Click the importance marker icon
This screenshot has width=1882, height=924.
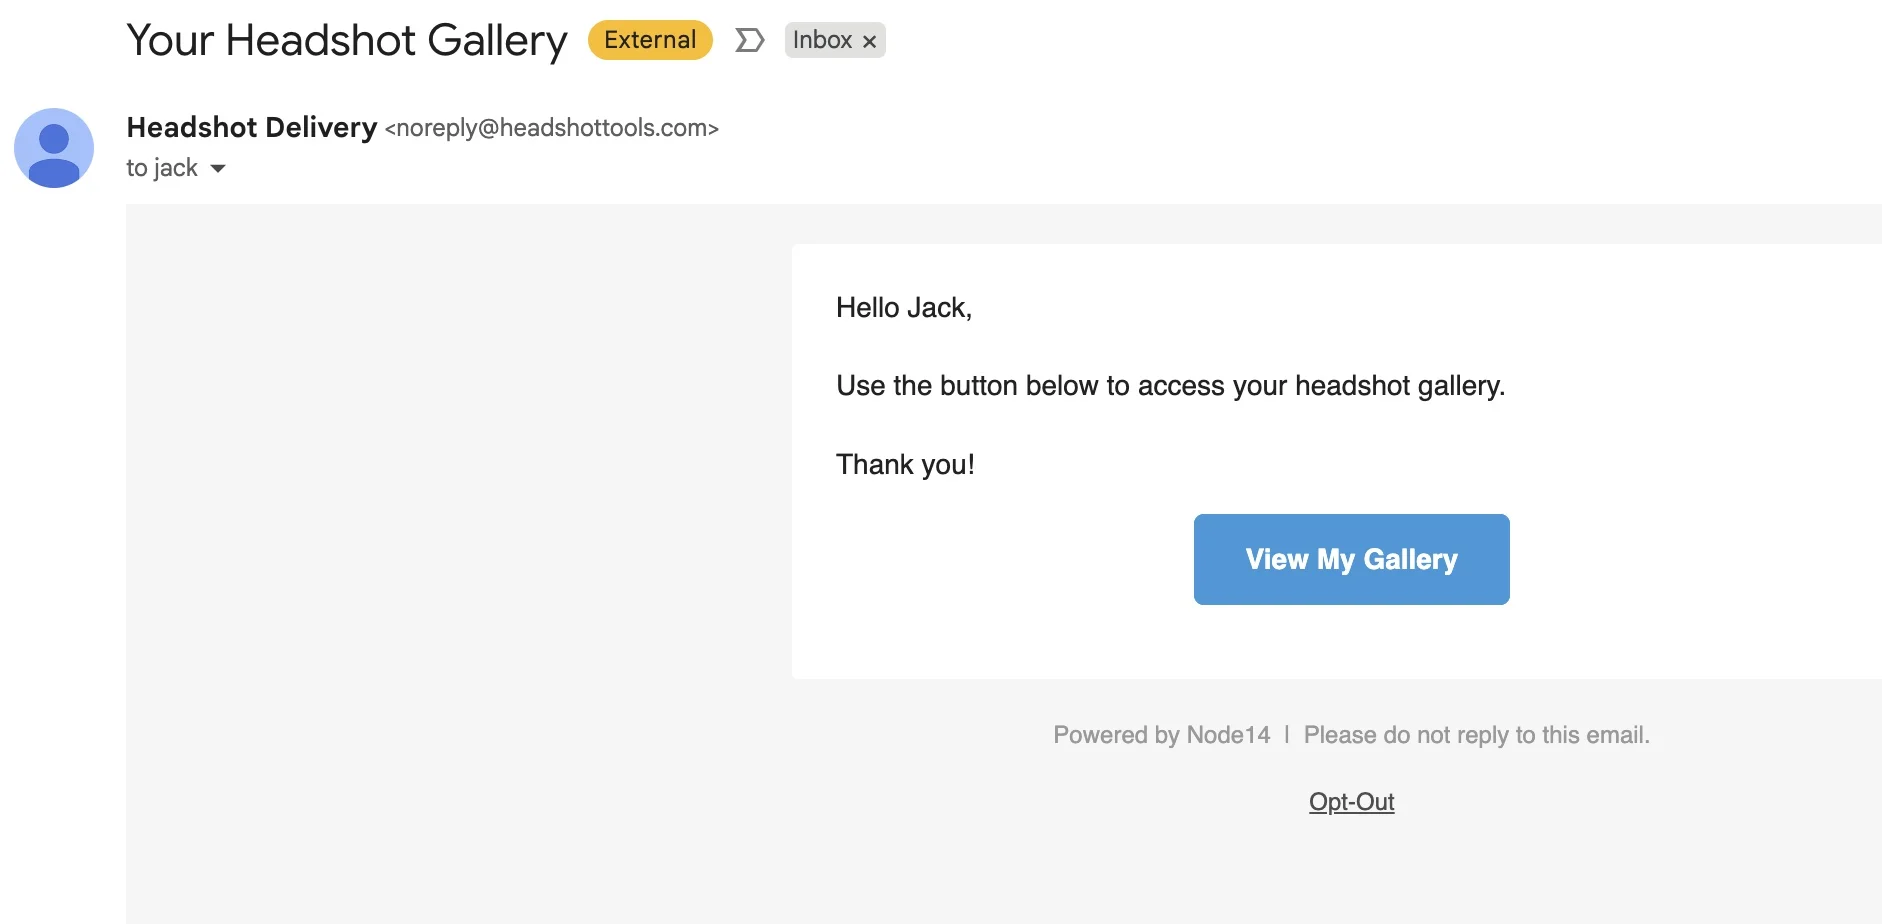[x=749, y=40]
